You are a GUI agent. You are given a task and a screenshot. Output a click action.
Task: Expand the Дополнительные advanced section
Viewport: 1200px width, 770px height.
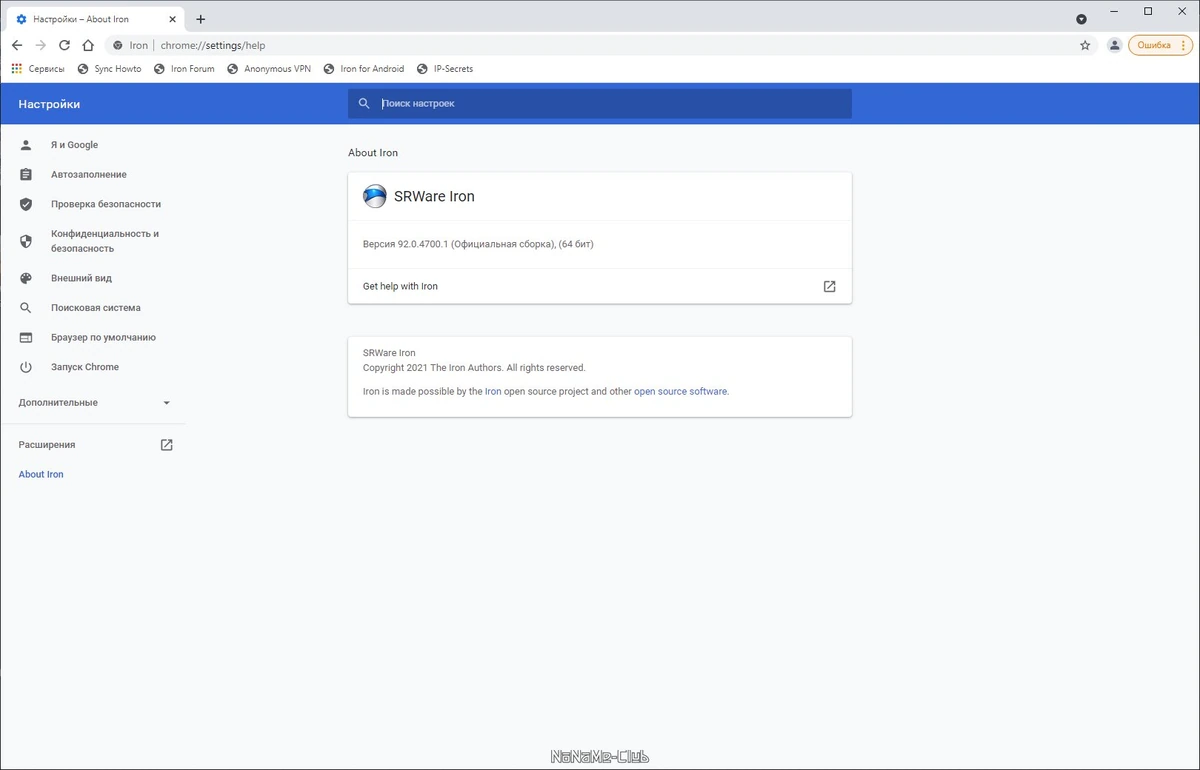point(95,402)
